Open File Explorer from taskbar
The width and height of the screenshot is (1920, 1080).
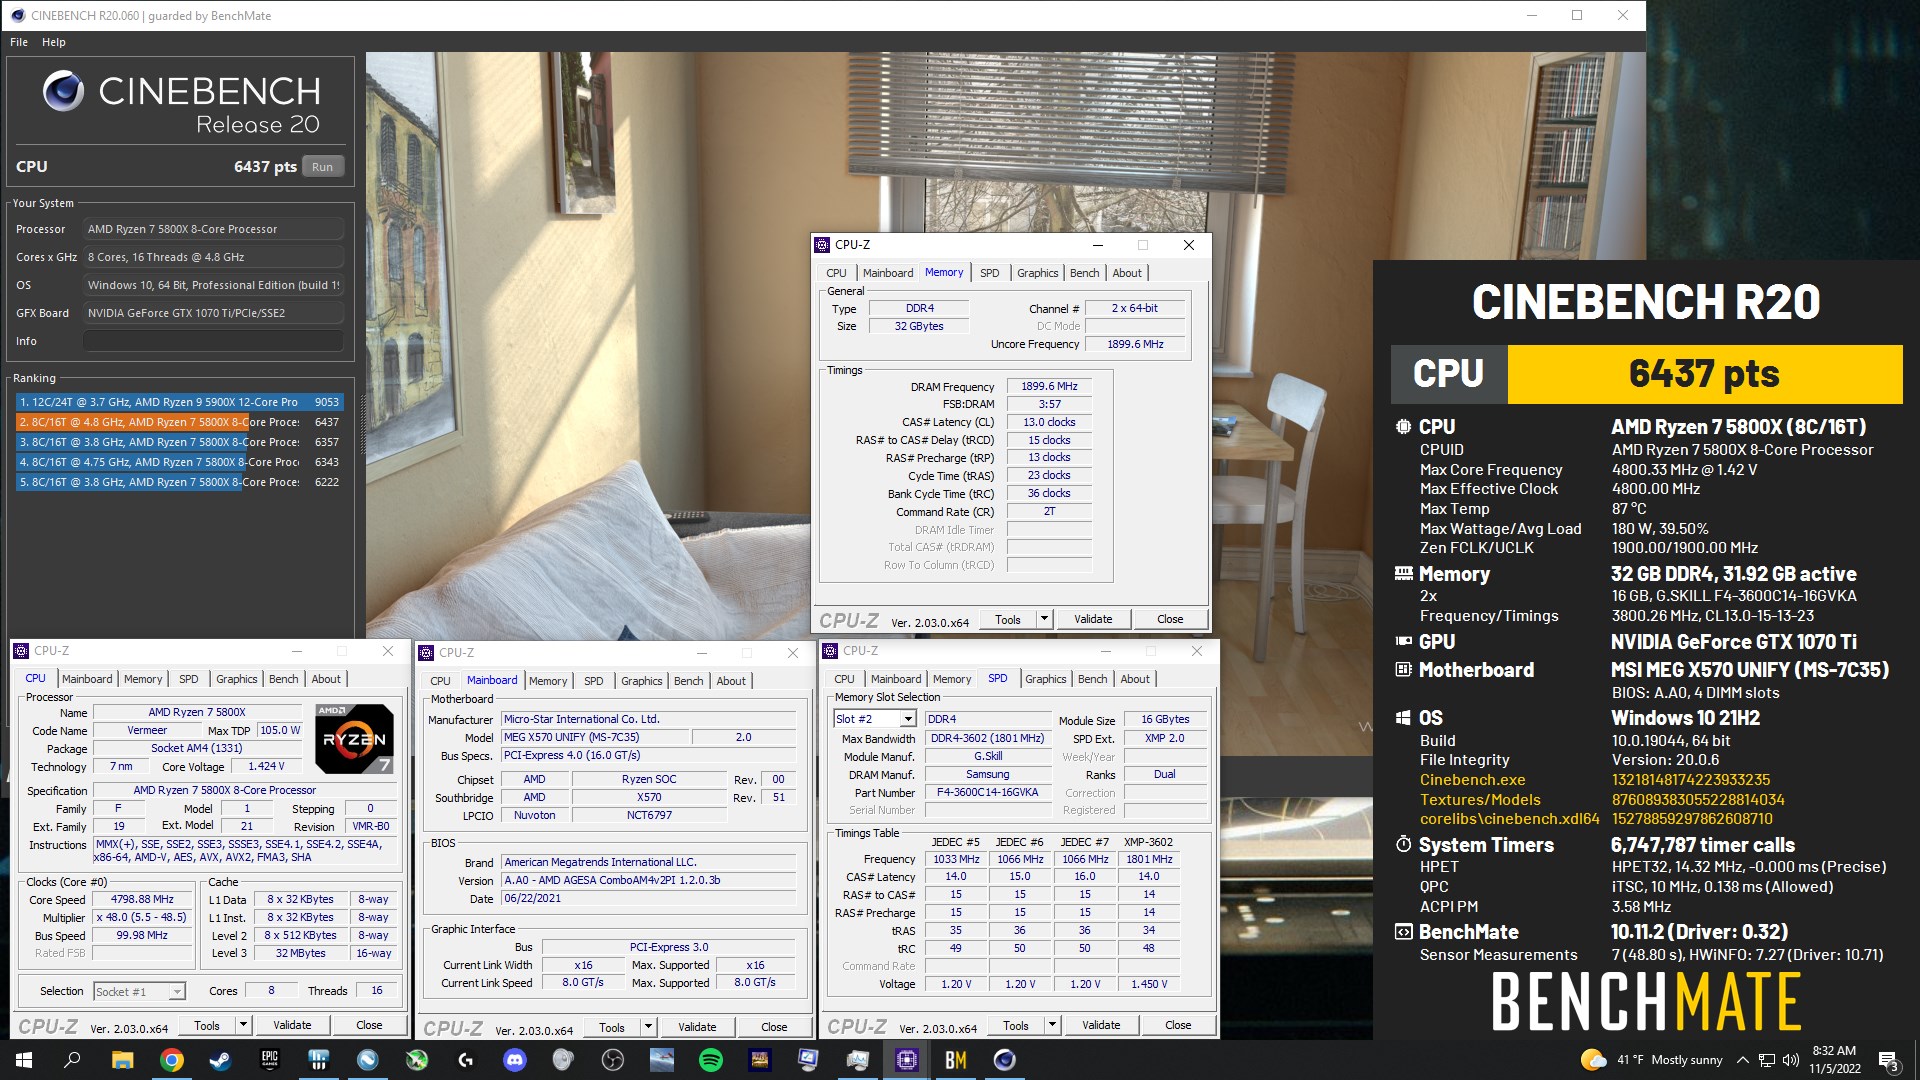[122, 1060]
